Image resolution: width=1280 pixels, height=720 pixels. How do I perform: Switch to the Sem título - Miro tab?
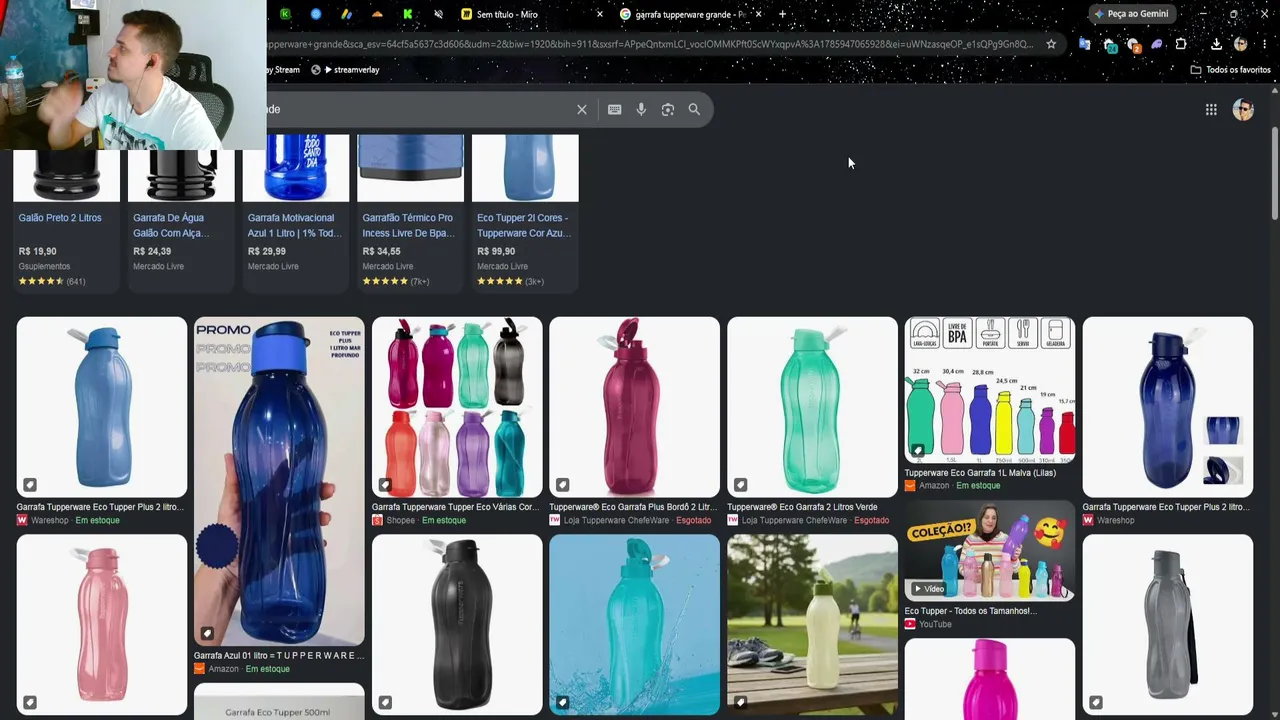pyautogui.click(x=530, y=14)
